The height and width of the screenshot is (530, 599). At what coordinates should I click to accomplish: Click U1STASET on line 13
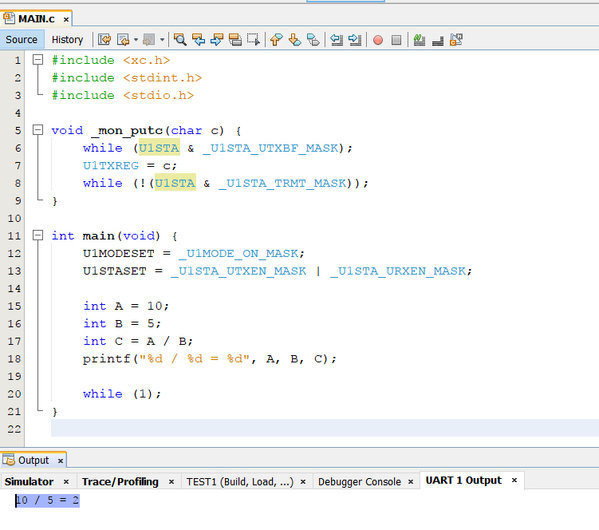pos(115,271)
